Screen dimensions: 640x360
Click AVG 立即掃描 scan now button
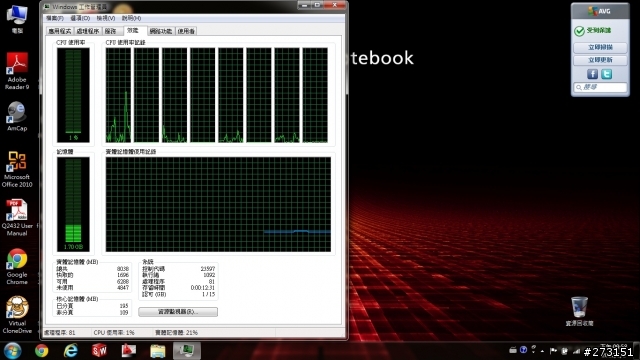pos(600,47)
